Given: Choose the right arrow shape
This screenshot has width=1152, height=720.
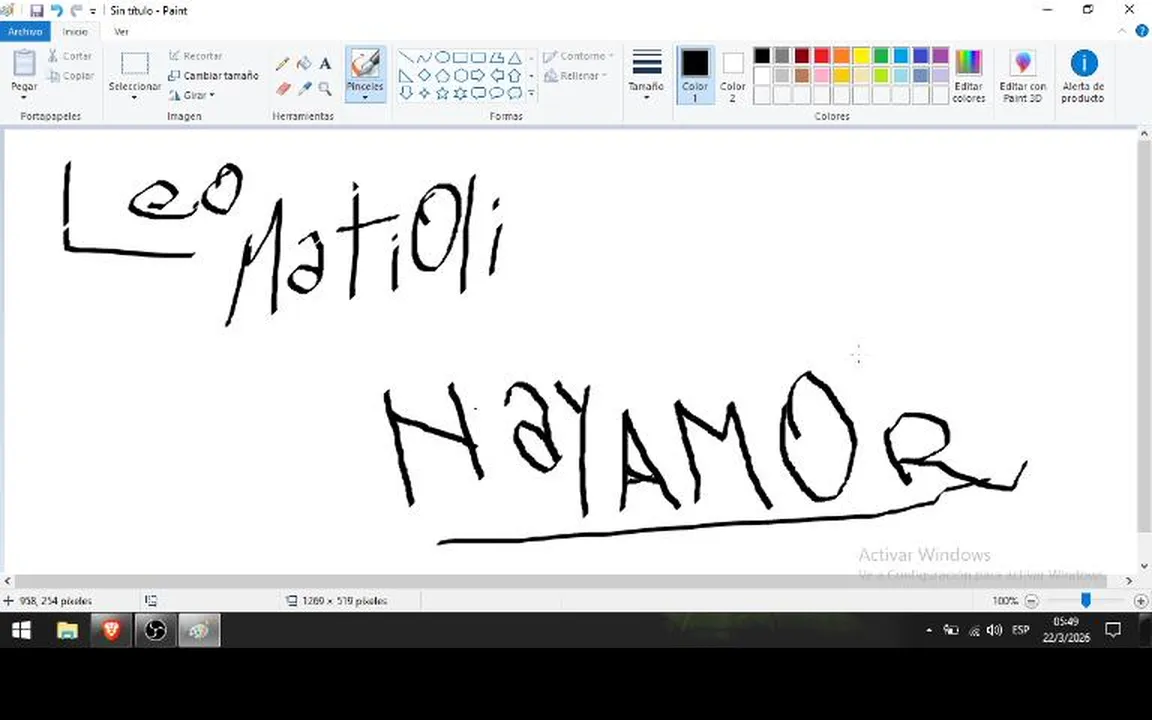Looking at the screenshot, I should [x=478, y=75].
